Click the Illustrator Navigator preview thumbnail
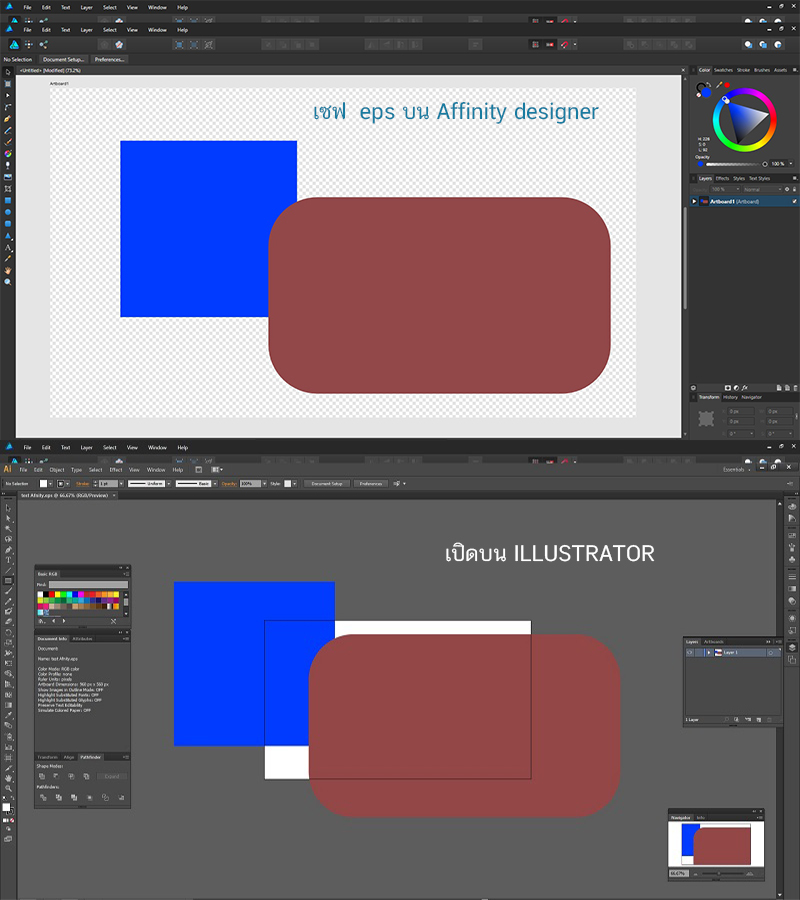 click(716, 845)
